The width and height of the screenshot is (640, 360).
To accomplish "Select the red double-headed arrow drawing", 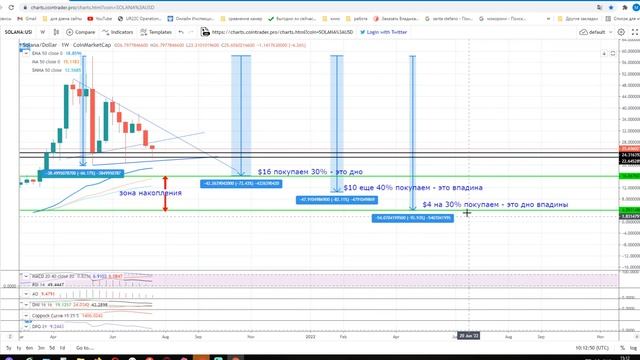I will point(165,194).
